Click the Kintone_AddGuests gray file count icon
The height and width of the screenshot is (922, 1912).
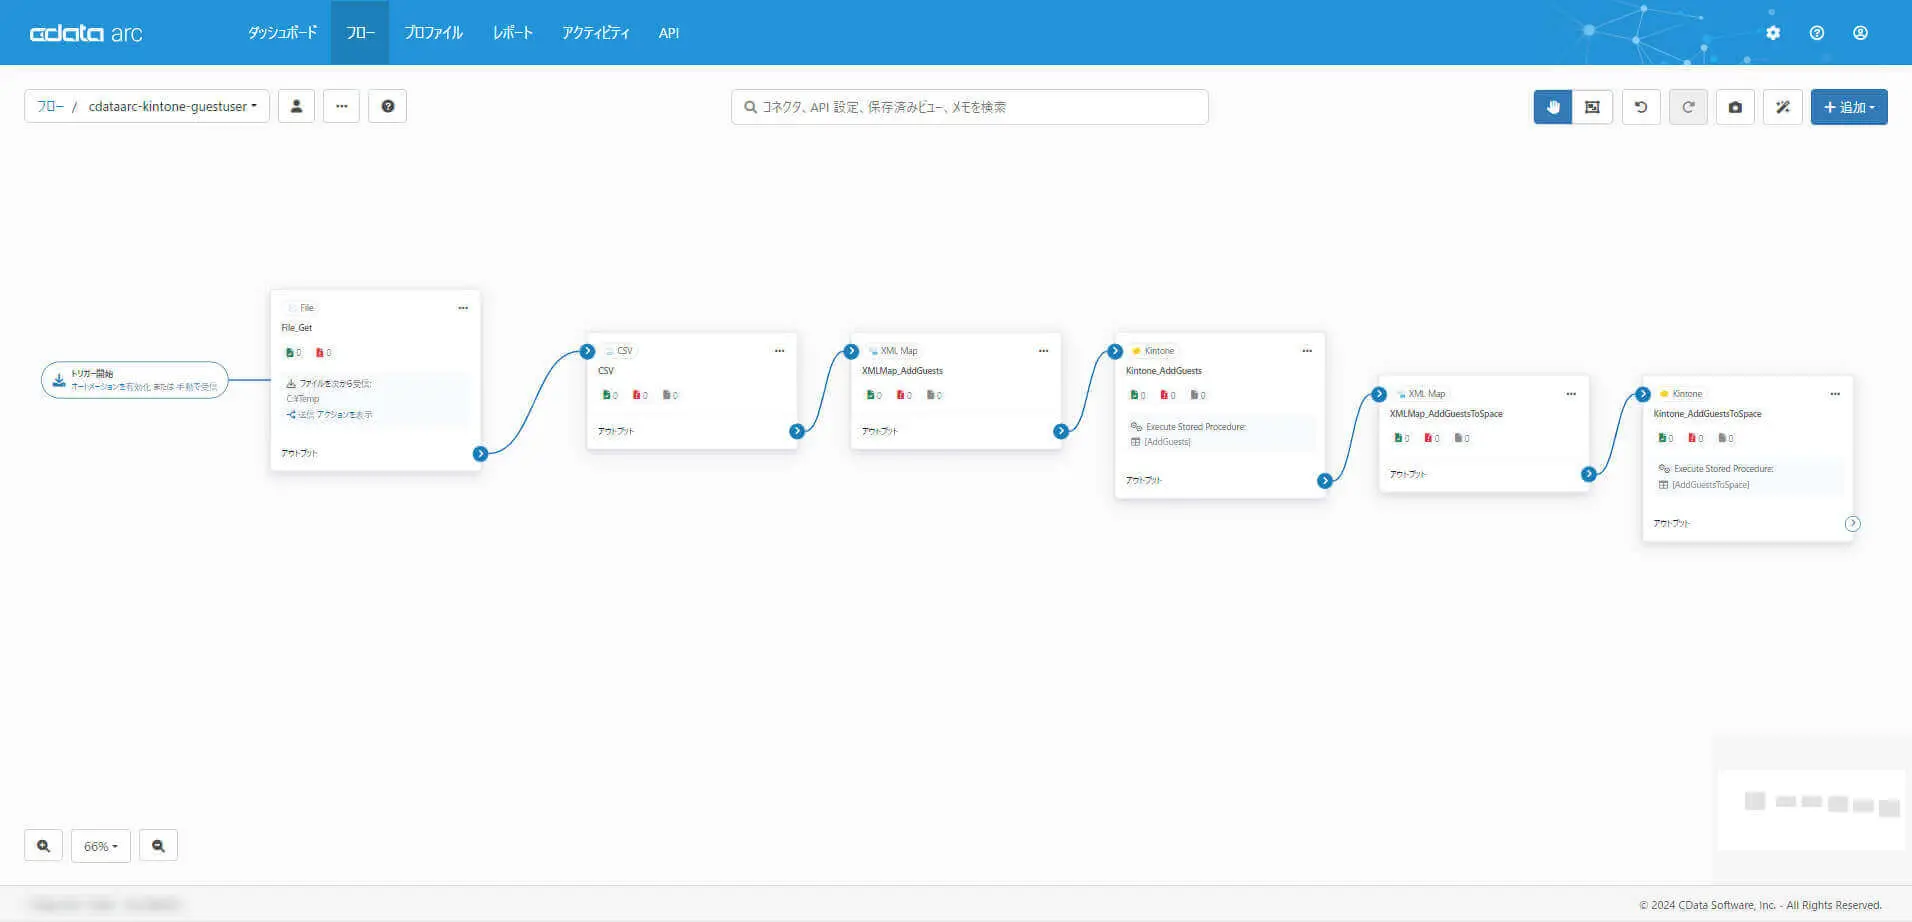pyautogui.click(x=1197, y=396)
